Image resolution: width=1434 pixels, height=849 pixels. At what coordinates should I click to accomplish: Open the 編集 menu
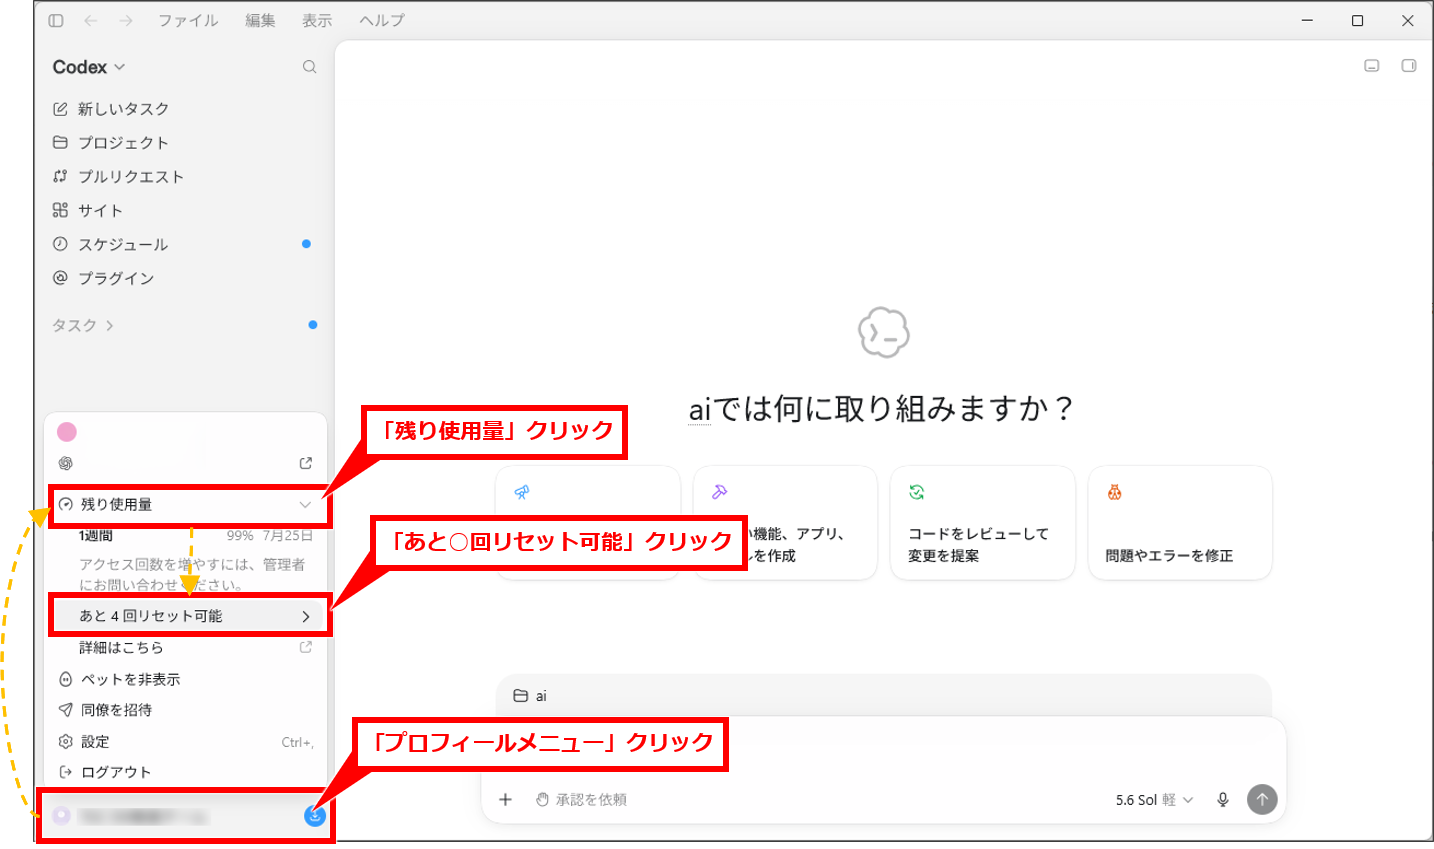(260, 20)
